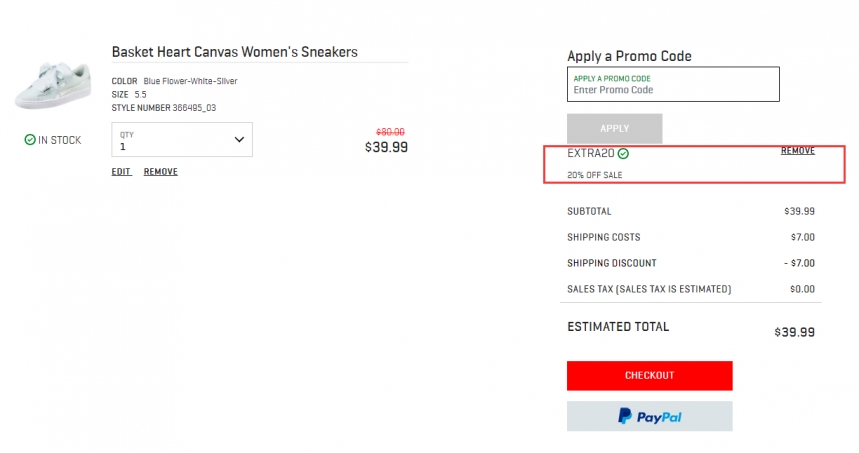The image size is (859, 453).
Task: Click the SHIPPING DISCOUNT label
Action: pos(611,264)
